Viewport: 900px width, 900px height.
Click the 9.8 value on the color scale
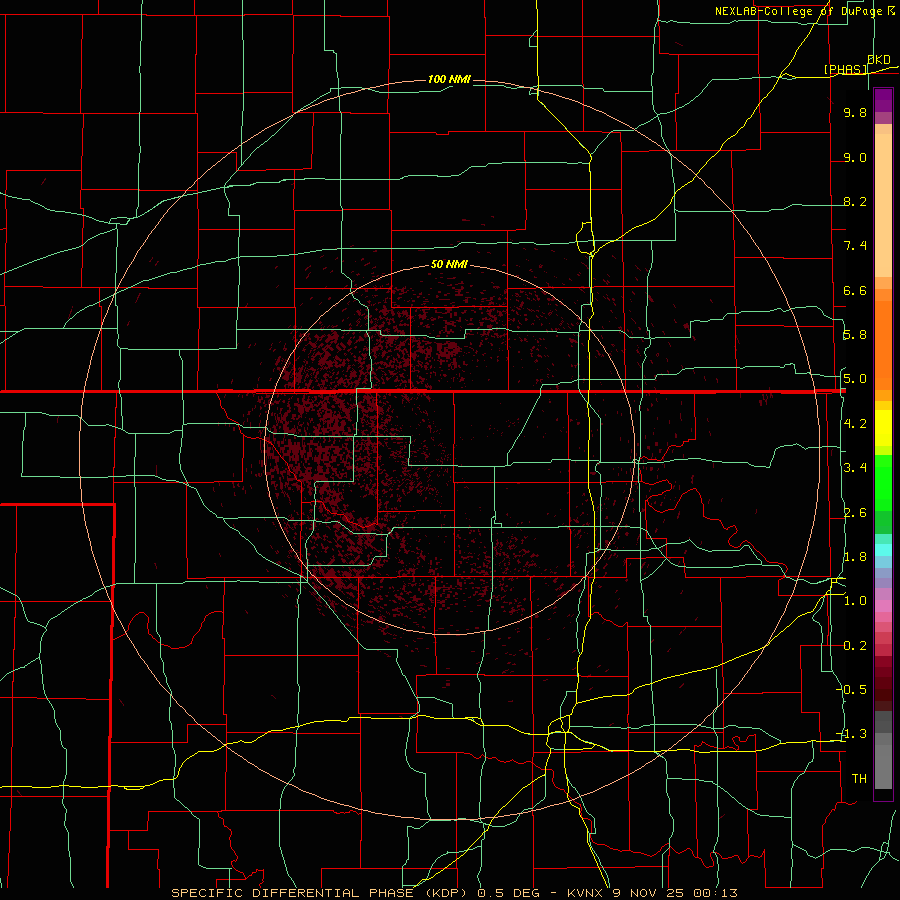coord(855,112)
